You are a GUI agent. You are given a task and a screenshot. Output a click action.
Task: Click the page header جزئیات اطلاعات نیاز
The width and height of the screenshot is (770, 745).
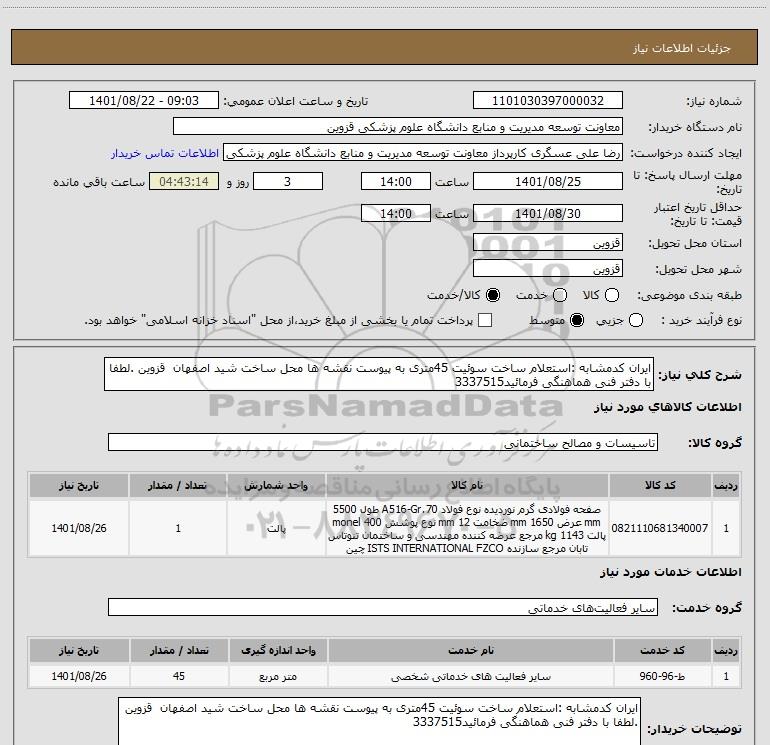pyautogui.click(x=681, y=48)
